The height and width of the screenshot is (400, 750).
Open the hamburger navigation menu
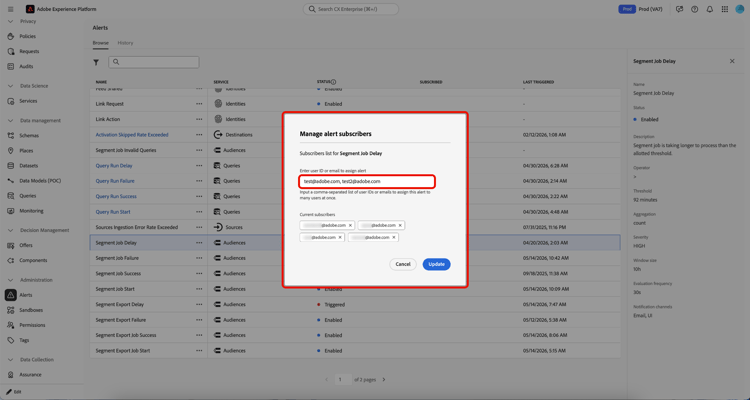(11, 9)
